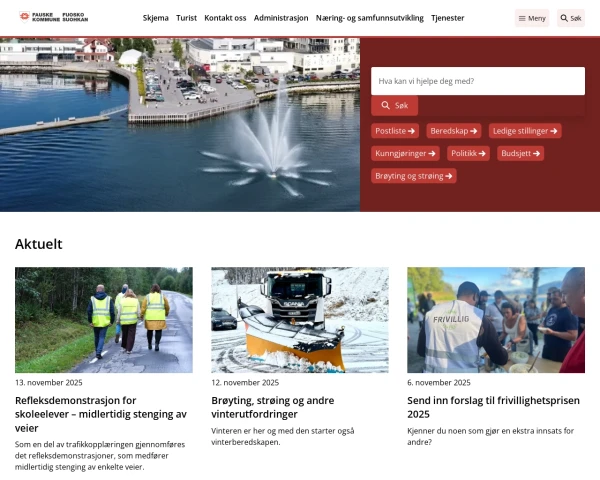The image size is (600, 480).
Task: Click the Beredskap quick link
Action: point(454,131)
